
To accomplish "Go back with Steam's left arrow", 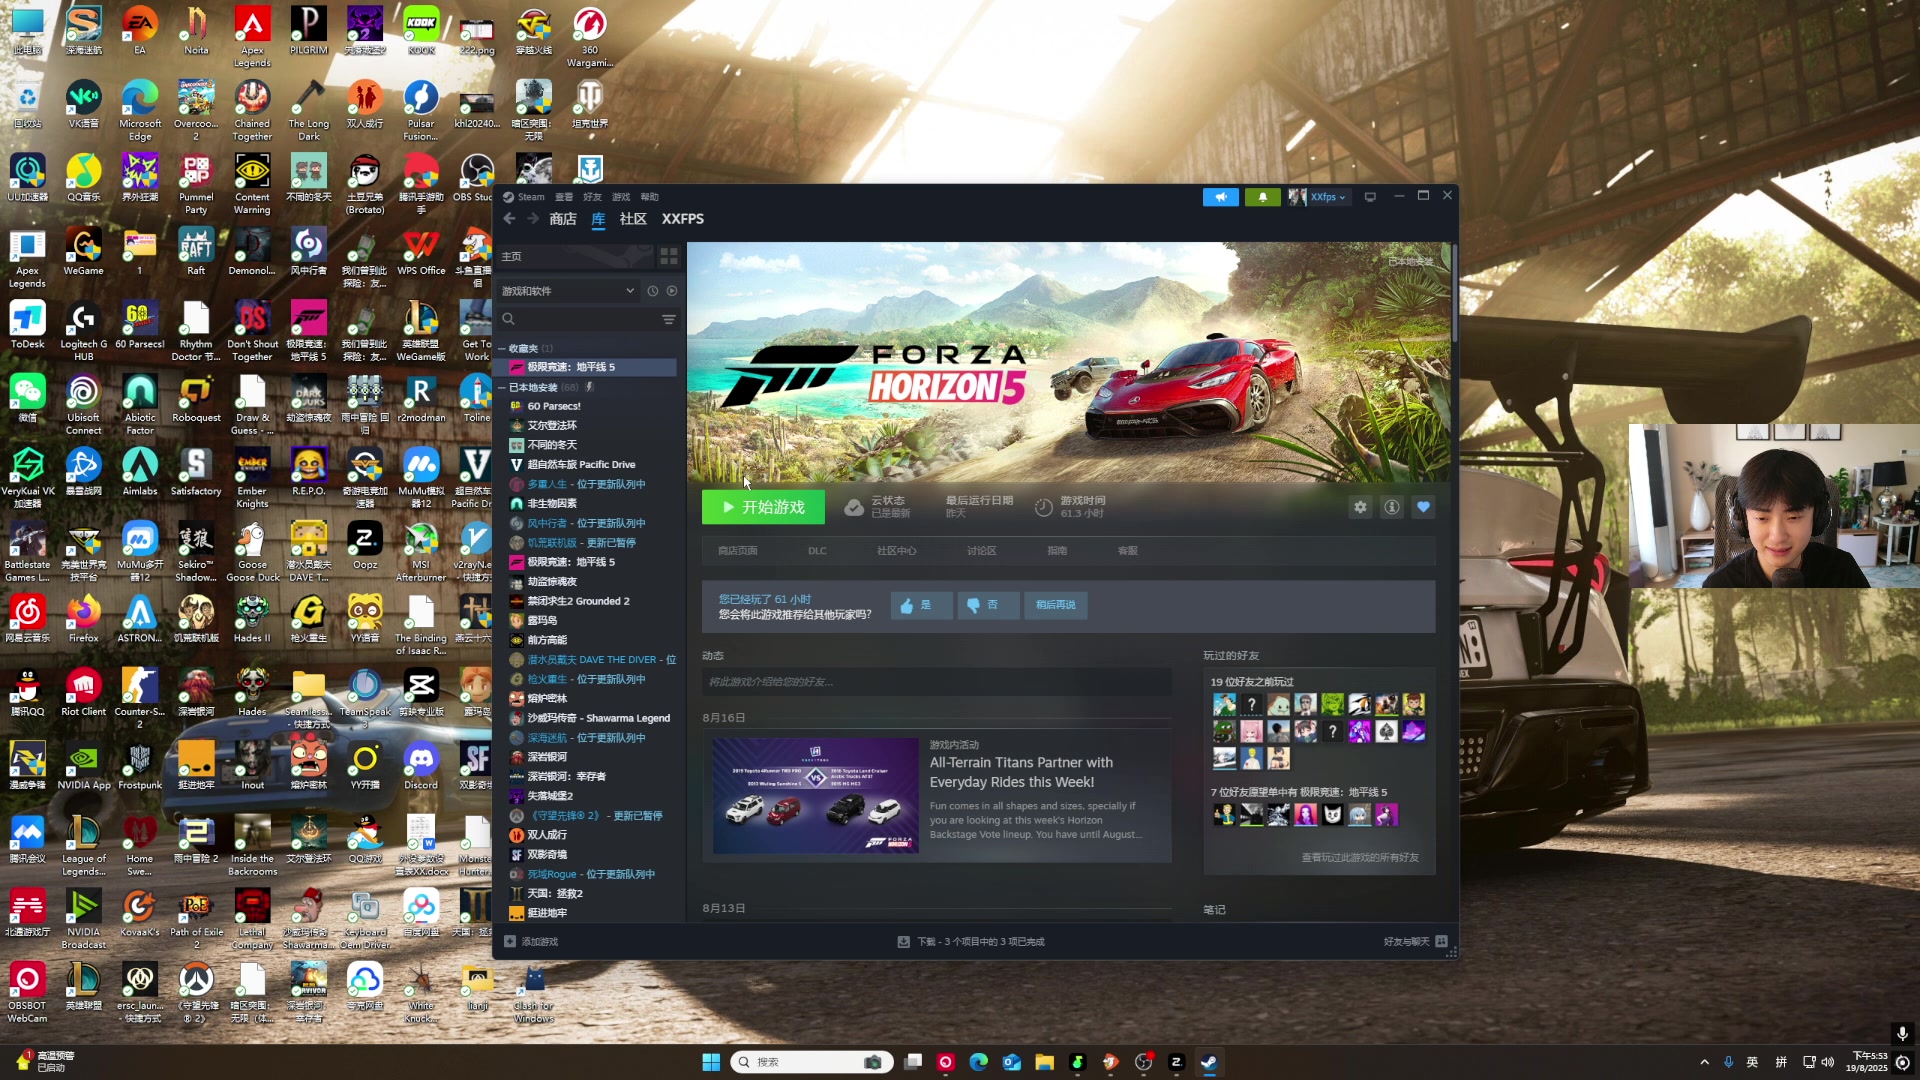I will (509, 219).
